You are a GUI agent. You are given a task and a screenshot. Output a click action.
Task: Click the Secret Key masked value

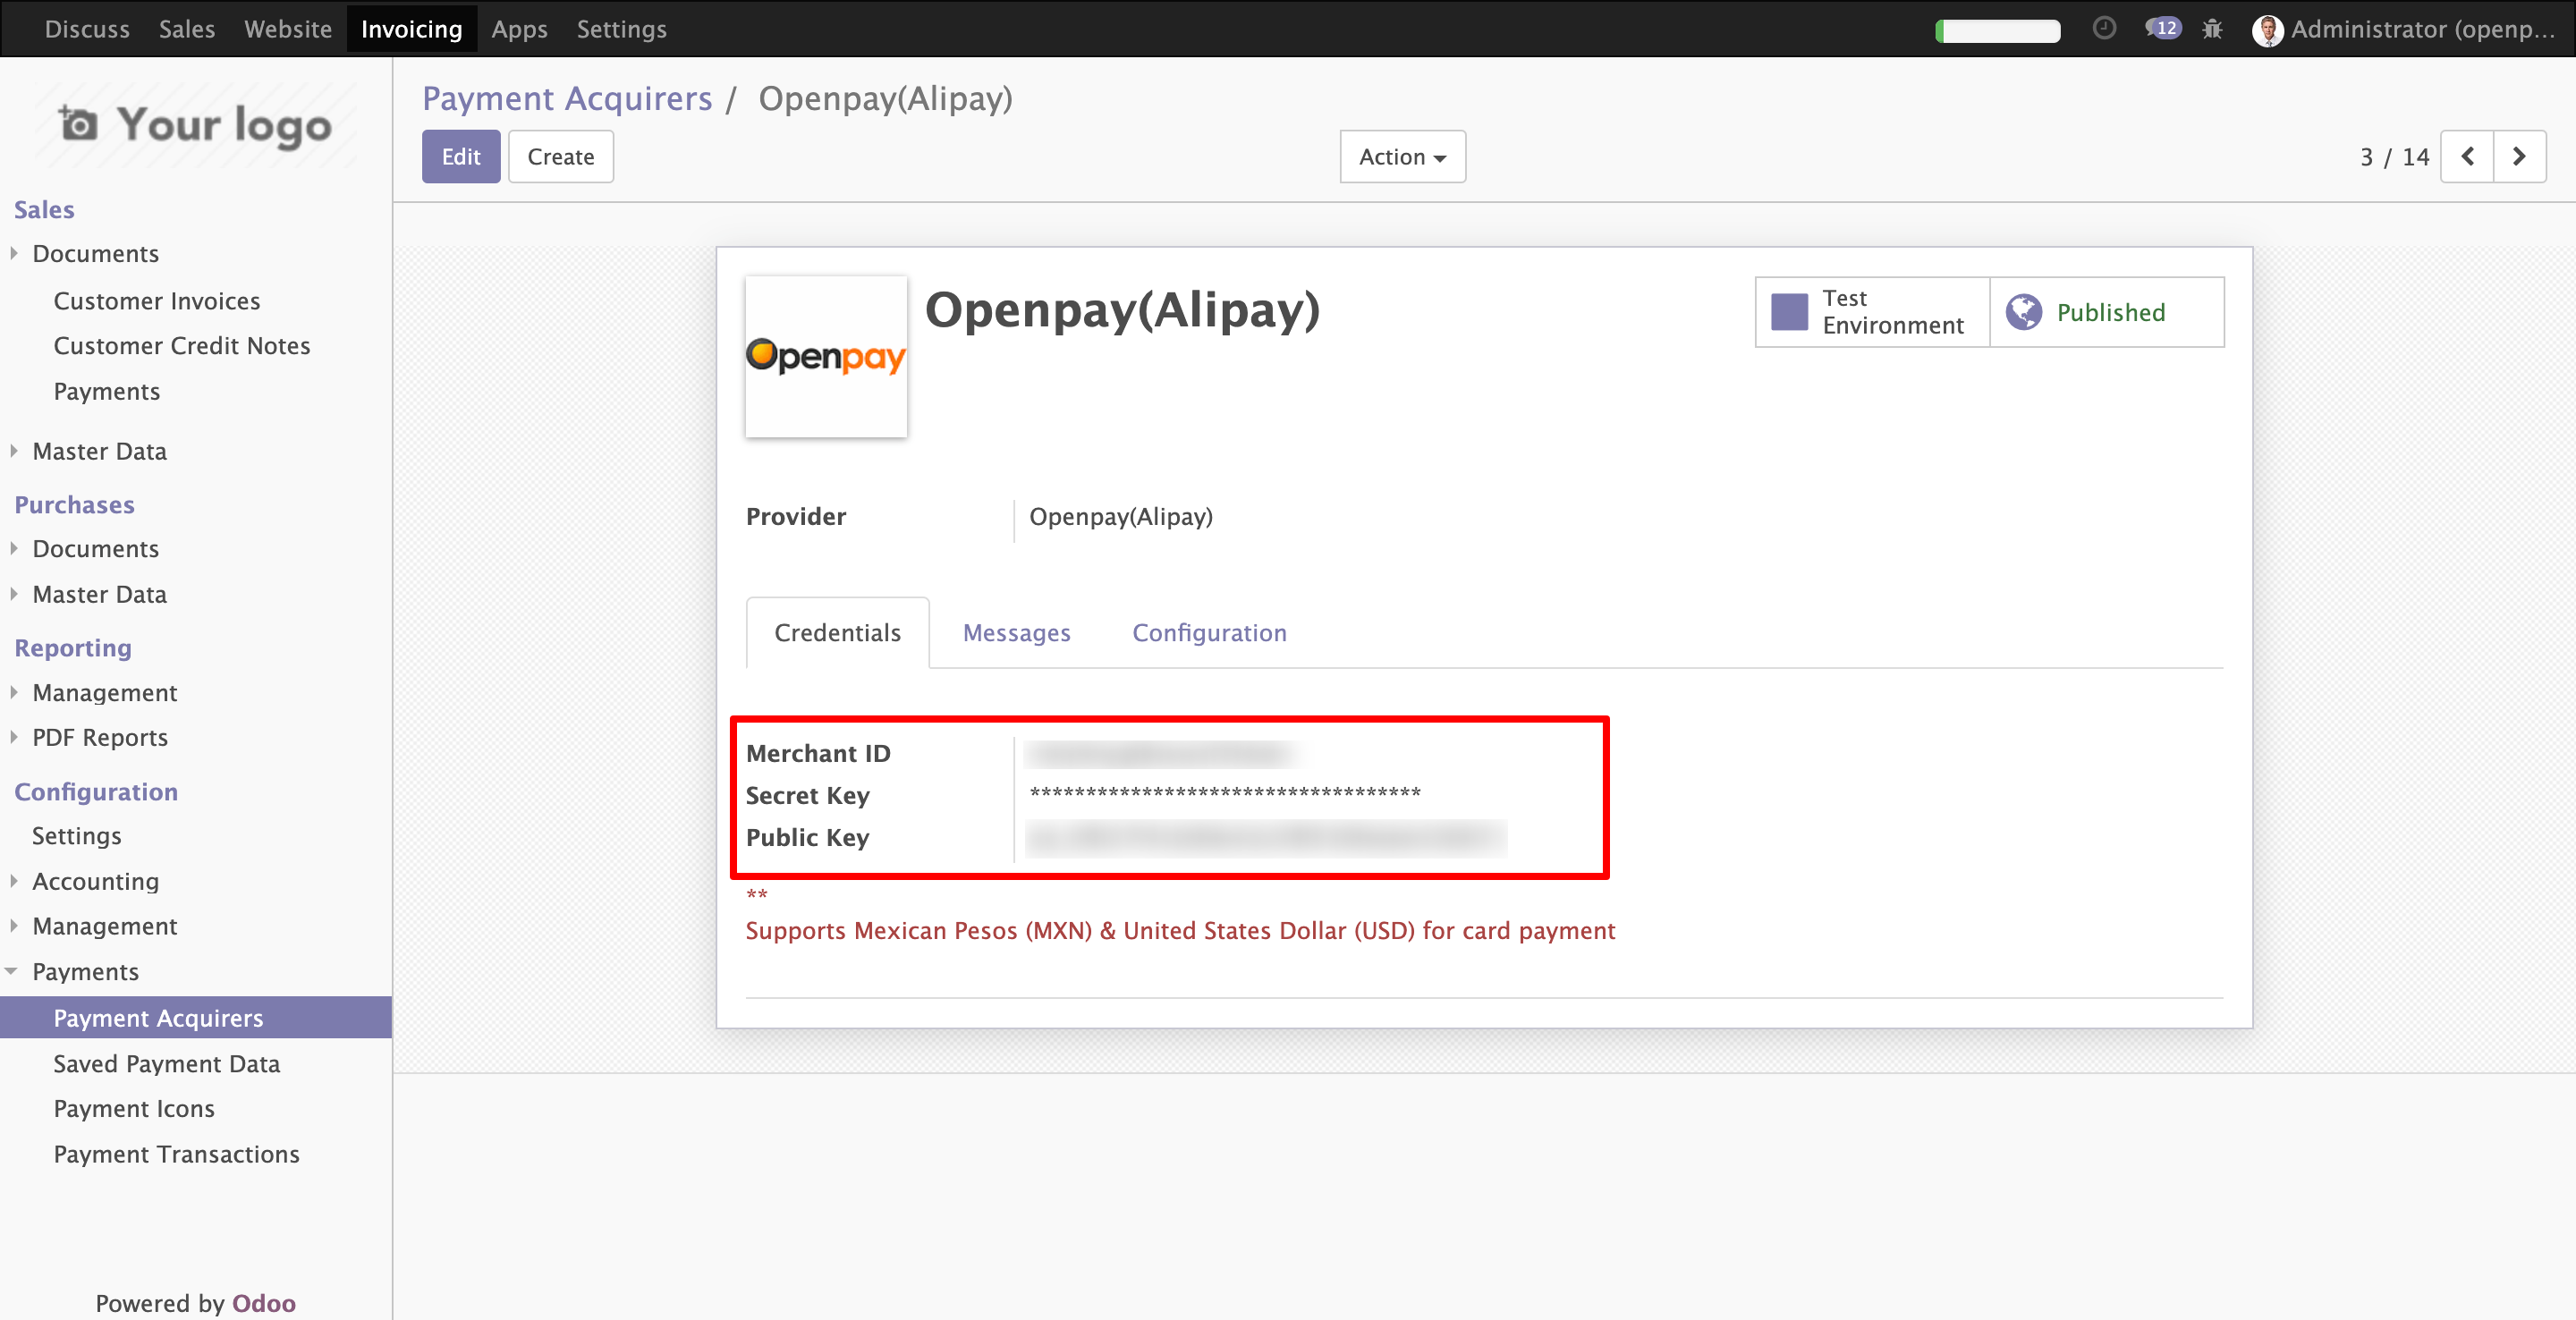1225,794
